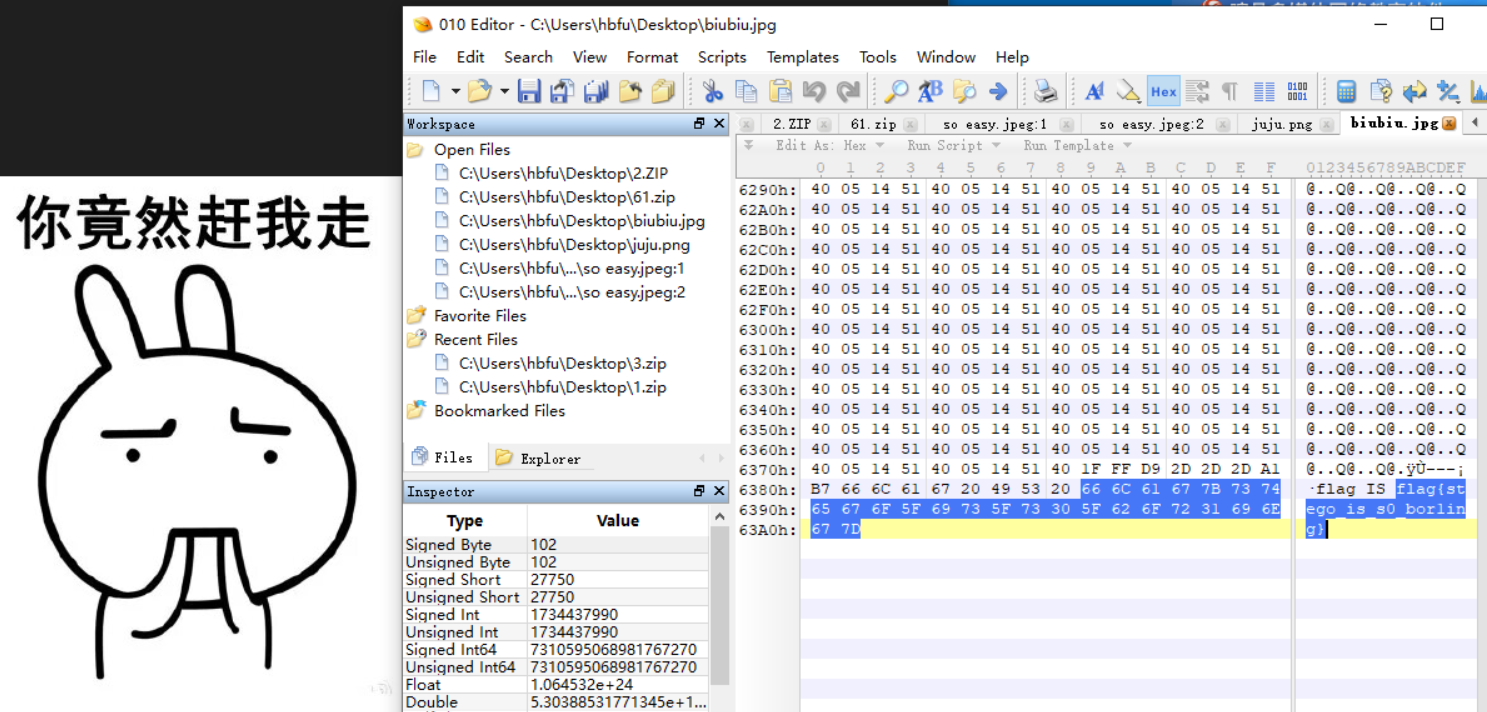Click the Close All files icon

pyautogui.click(x=663, y=92)
